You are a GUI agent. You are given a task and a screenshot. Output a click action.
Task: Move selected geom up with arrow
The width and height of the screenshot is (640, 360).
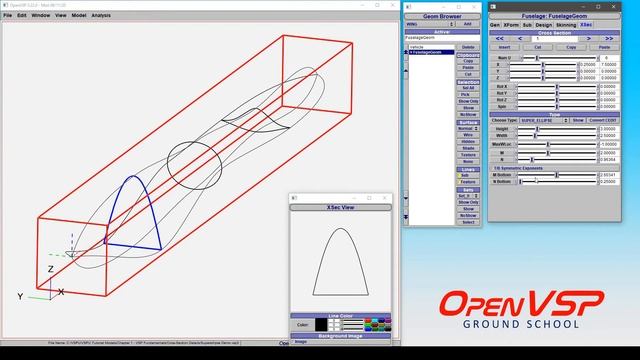(x=406, y=71)
